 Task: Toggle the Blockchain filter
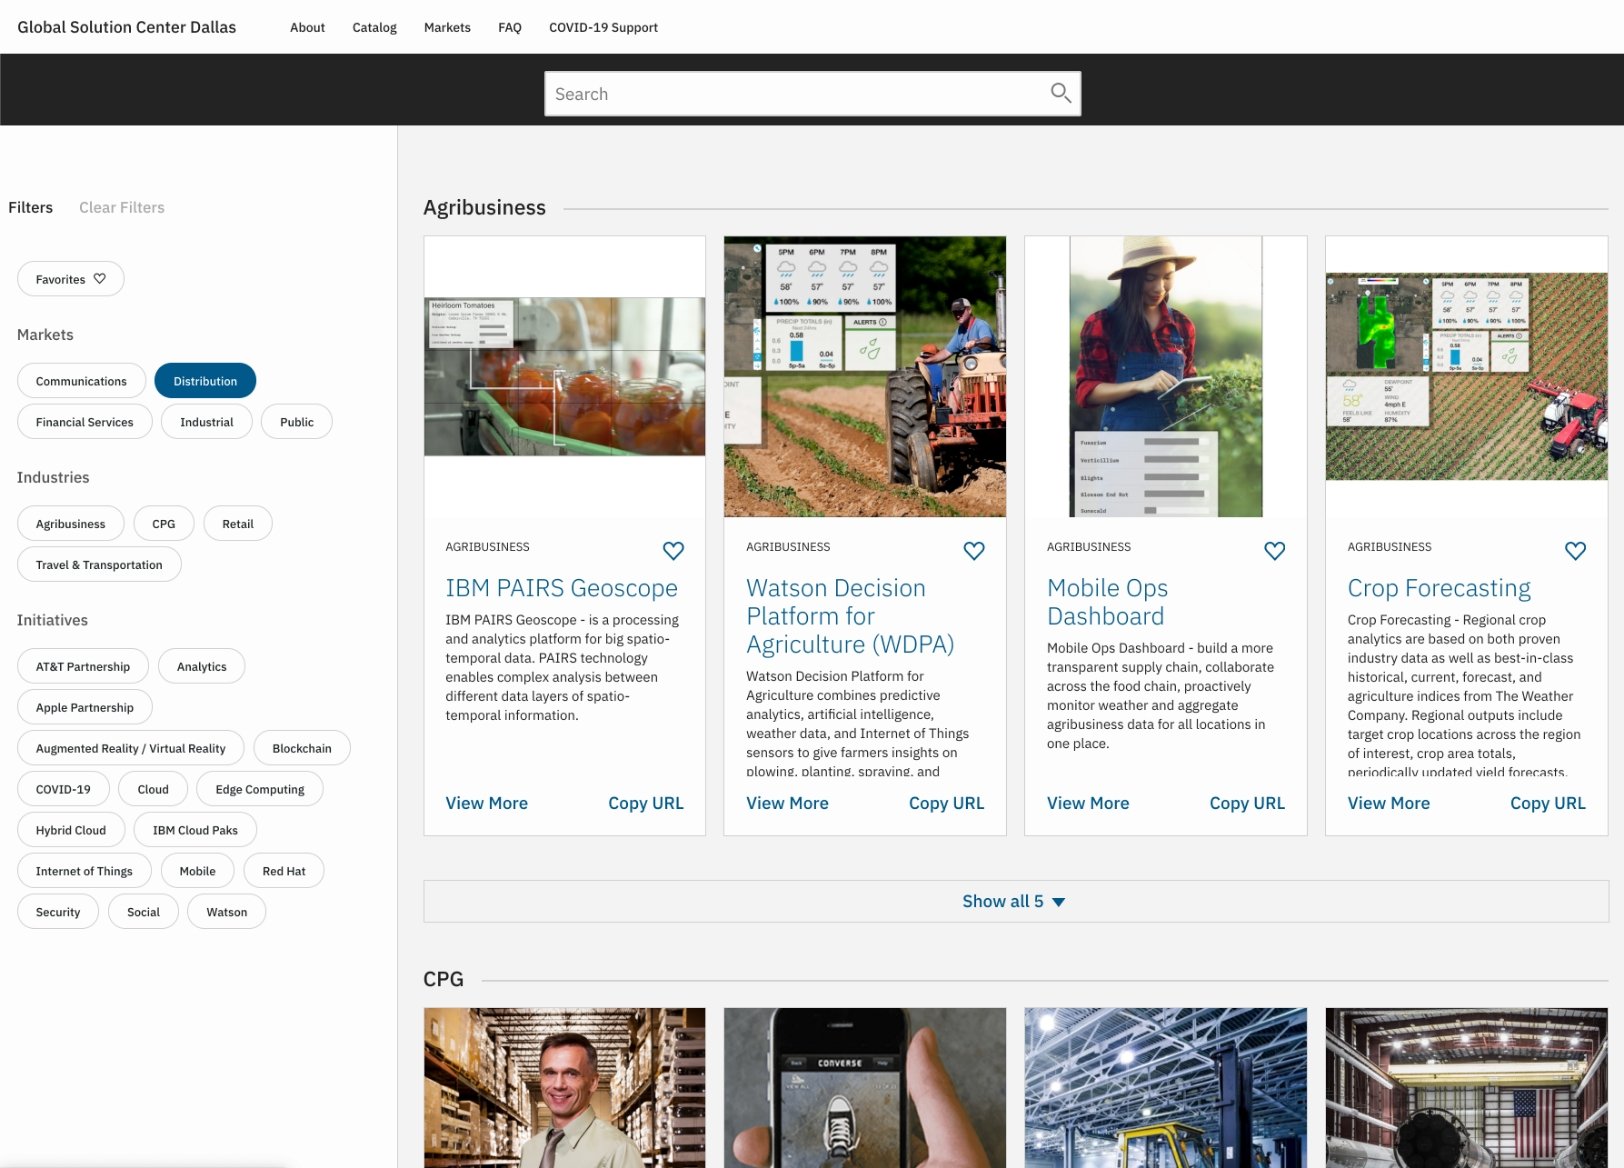(302, 749)
